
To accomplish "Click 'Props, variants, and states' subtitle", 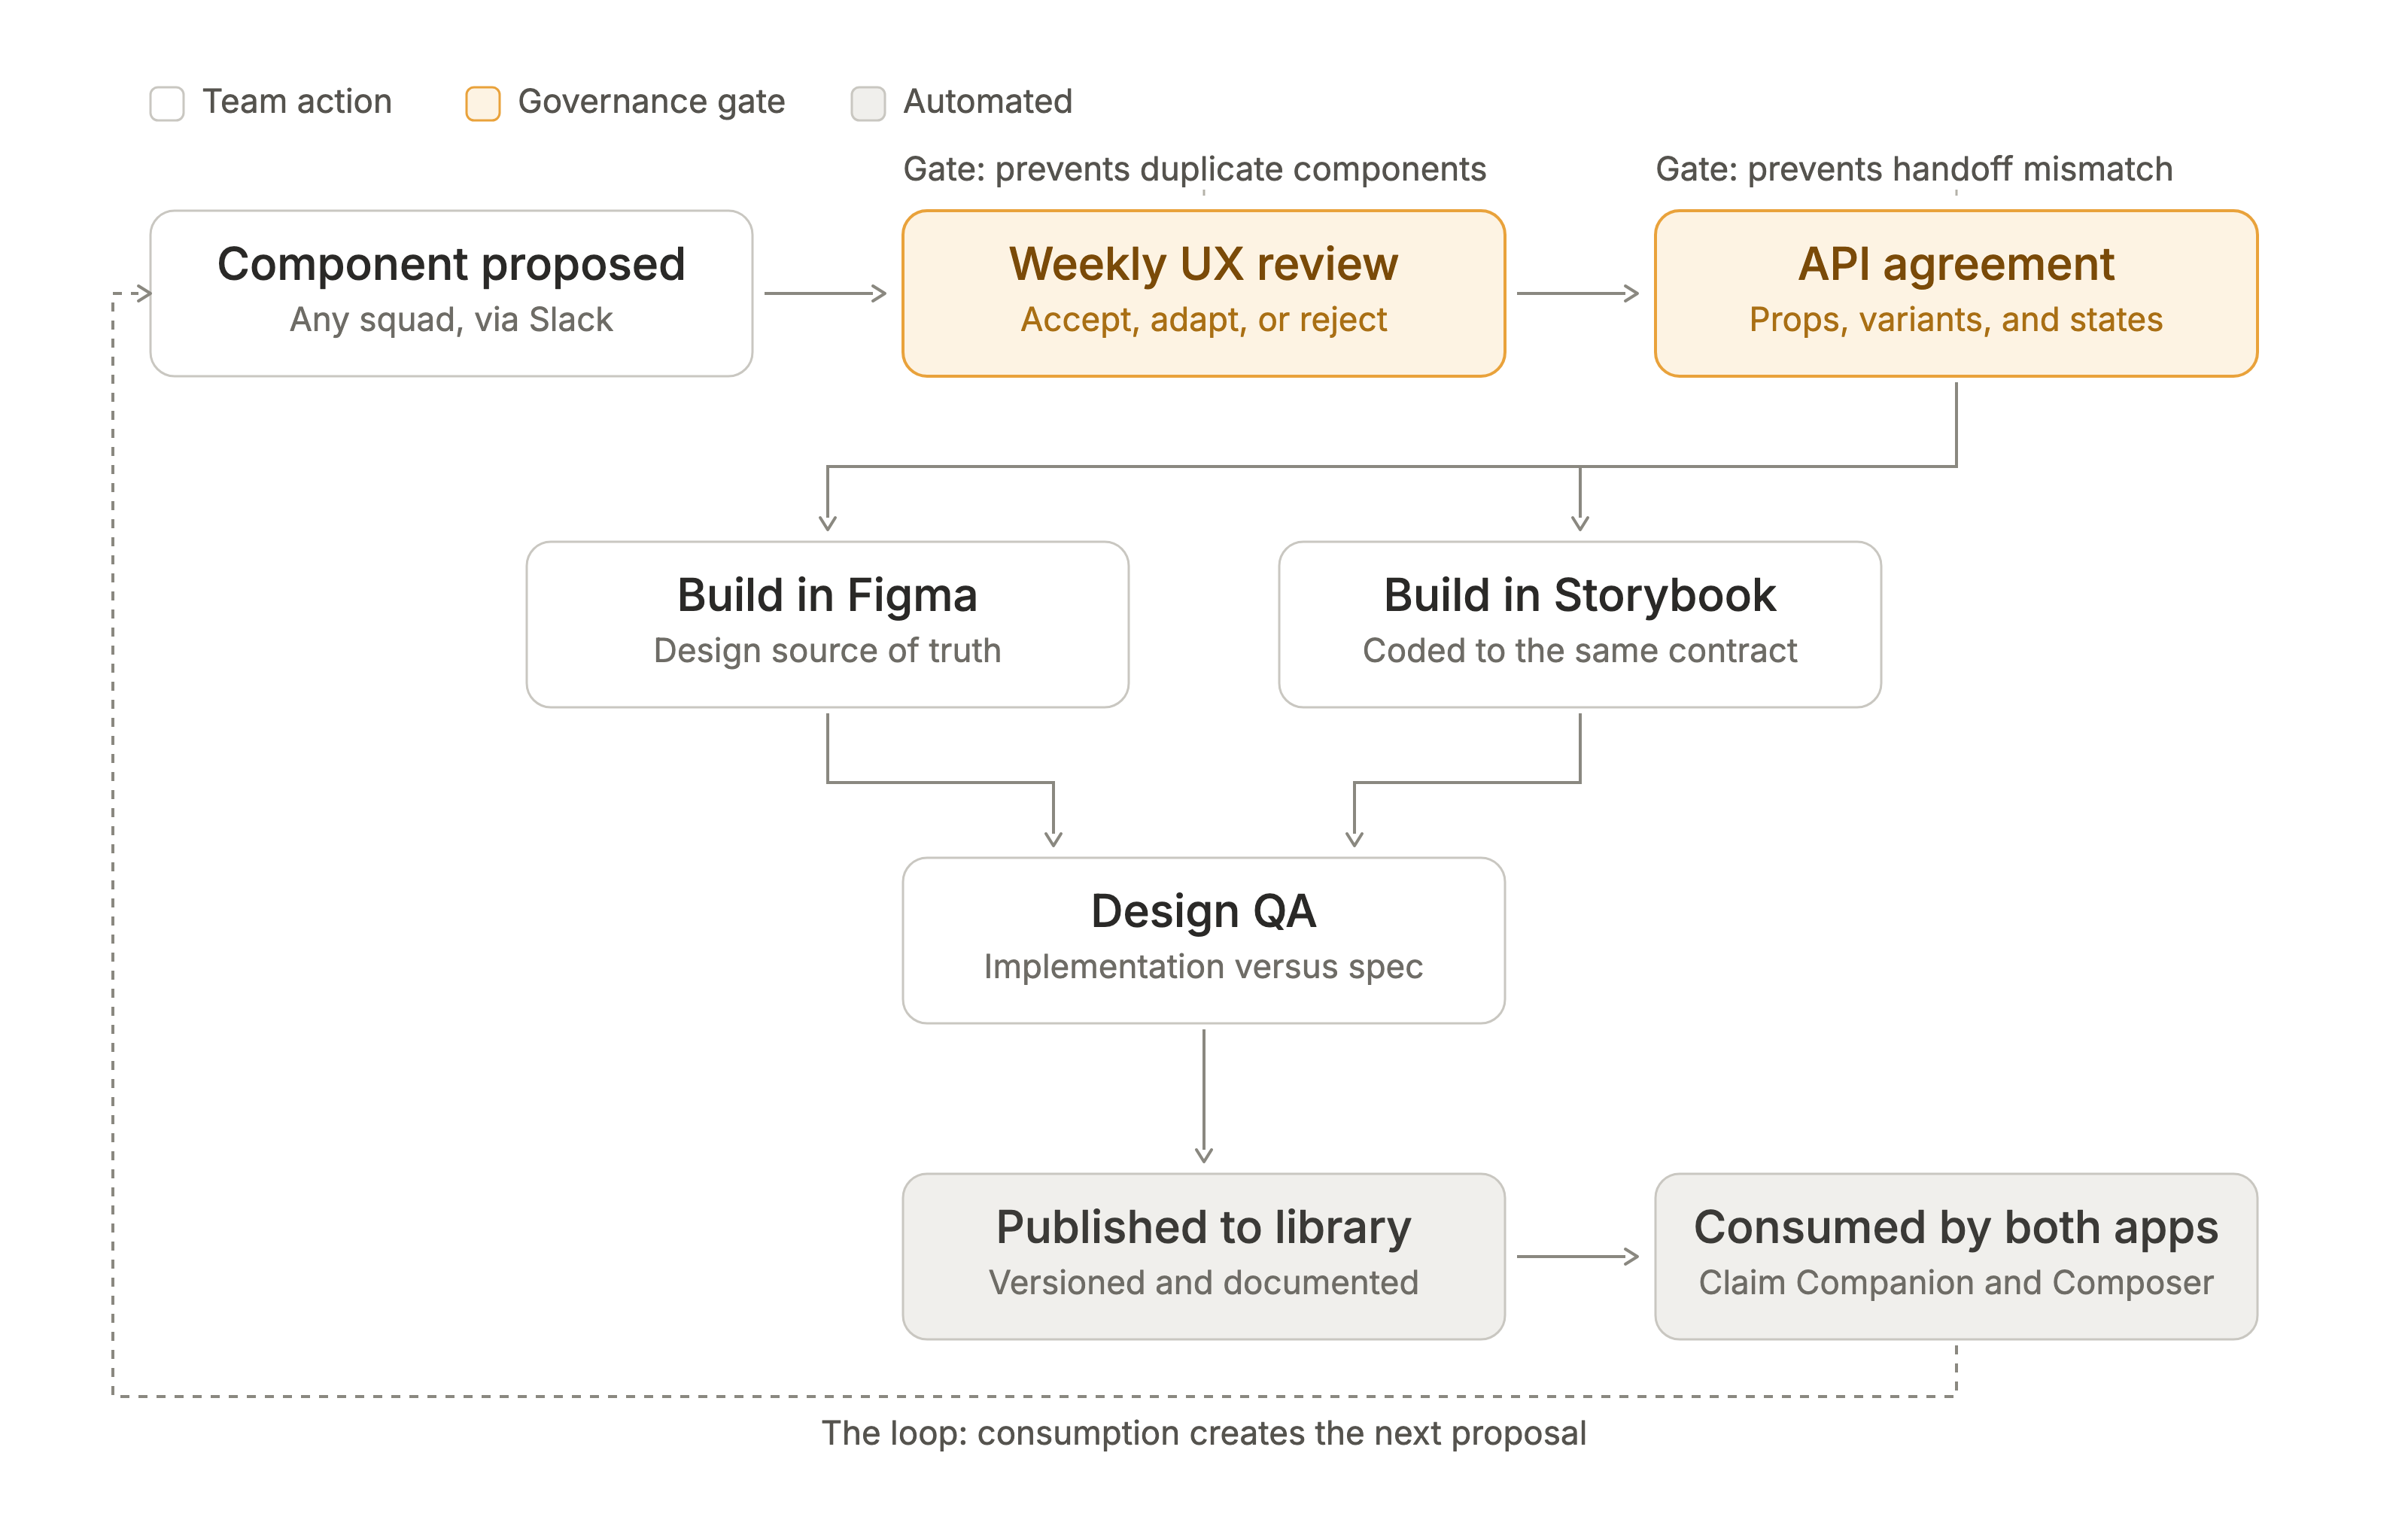I will [1956, 320].
